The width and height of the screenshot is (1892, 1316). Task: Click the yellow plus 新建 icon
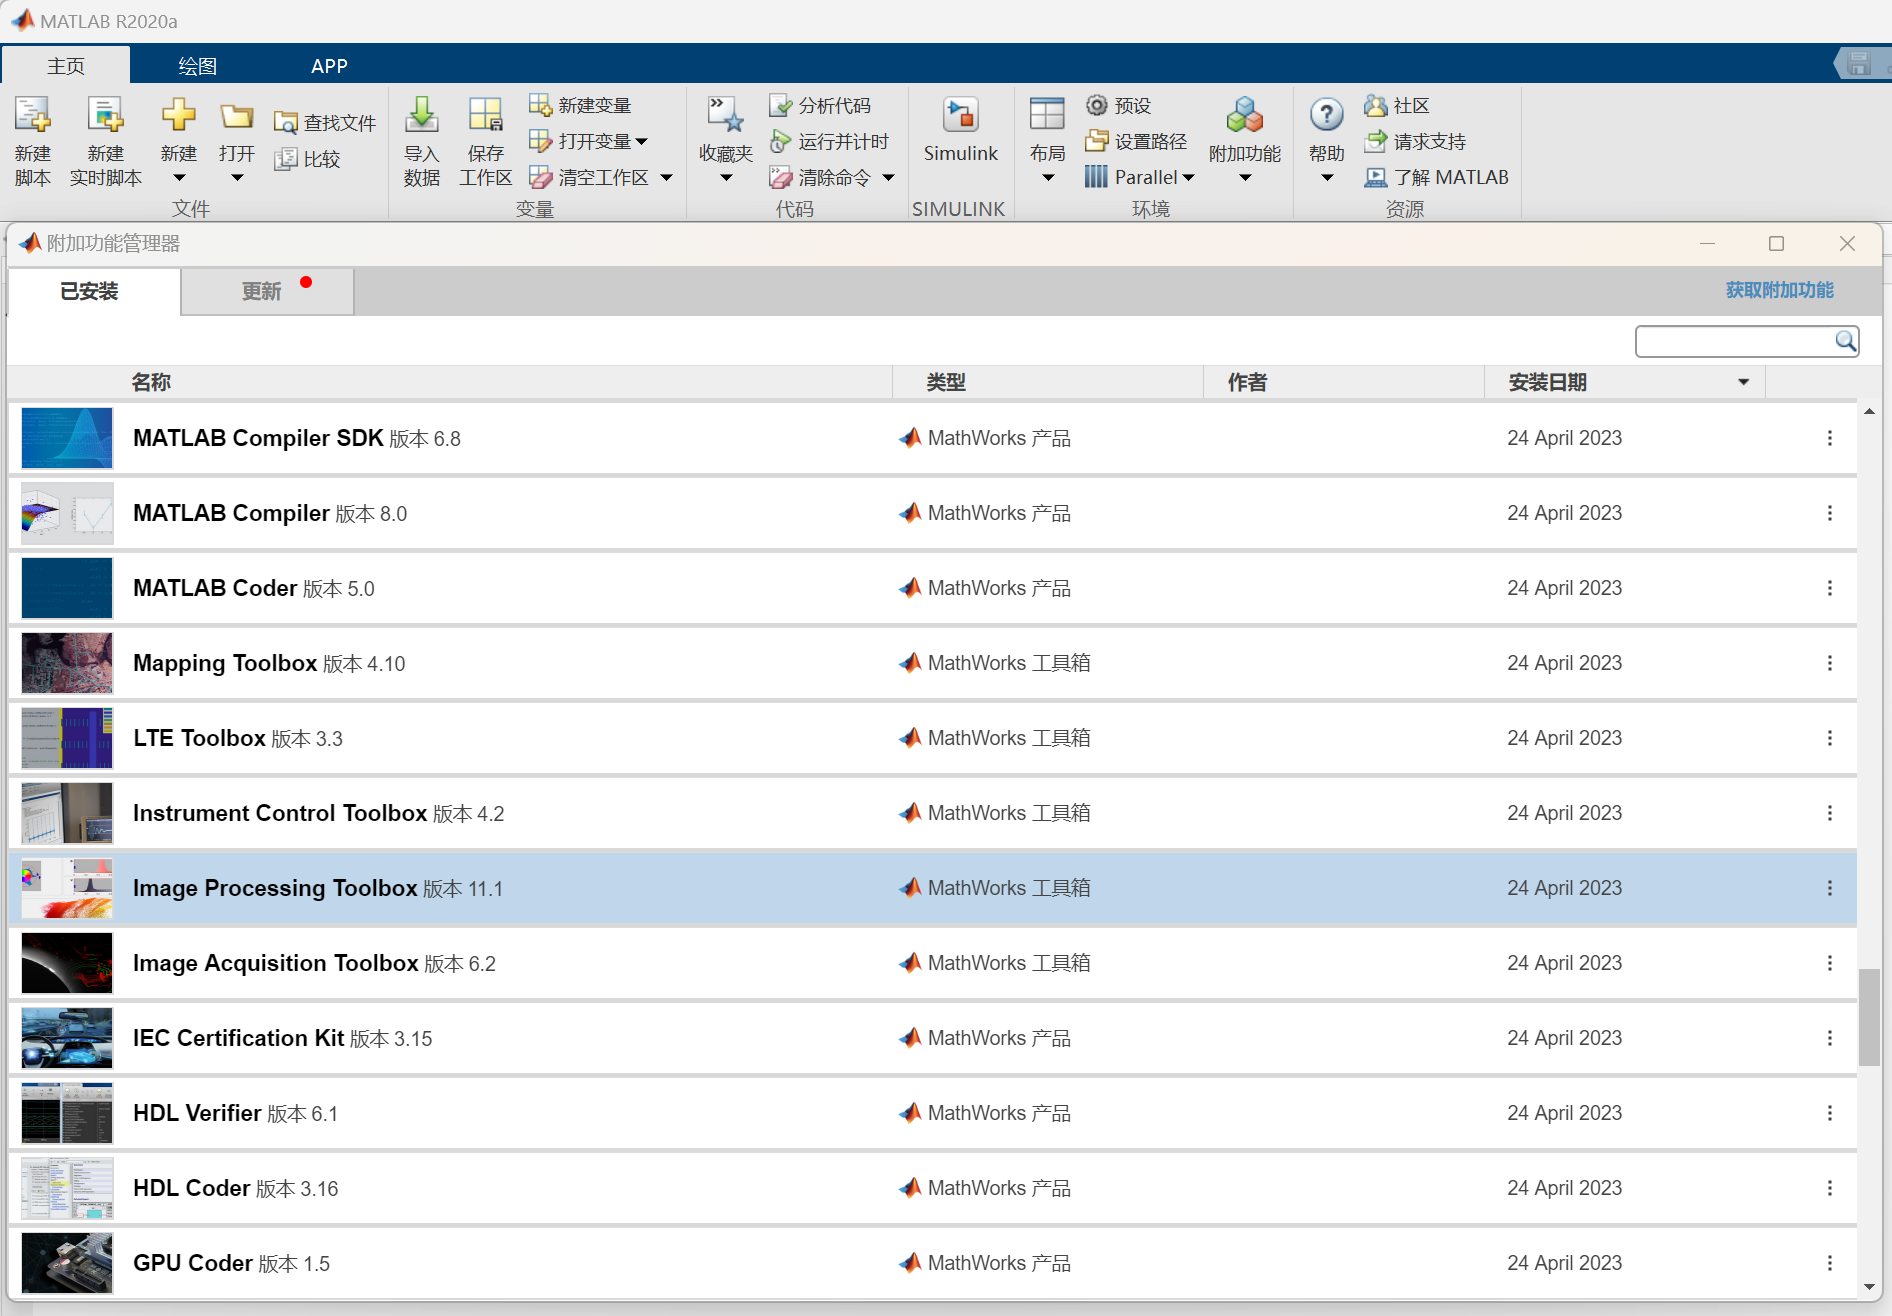pos(179,116)
